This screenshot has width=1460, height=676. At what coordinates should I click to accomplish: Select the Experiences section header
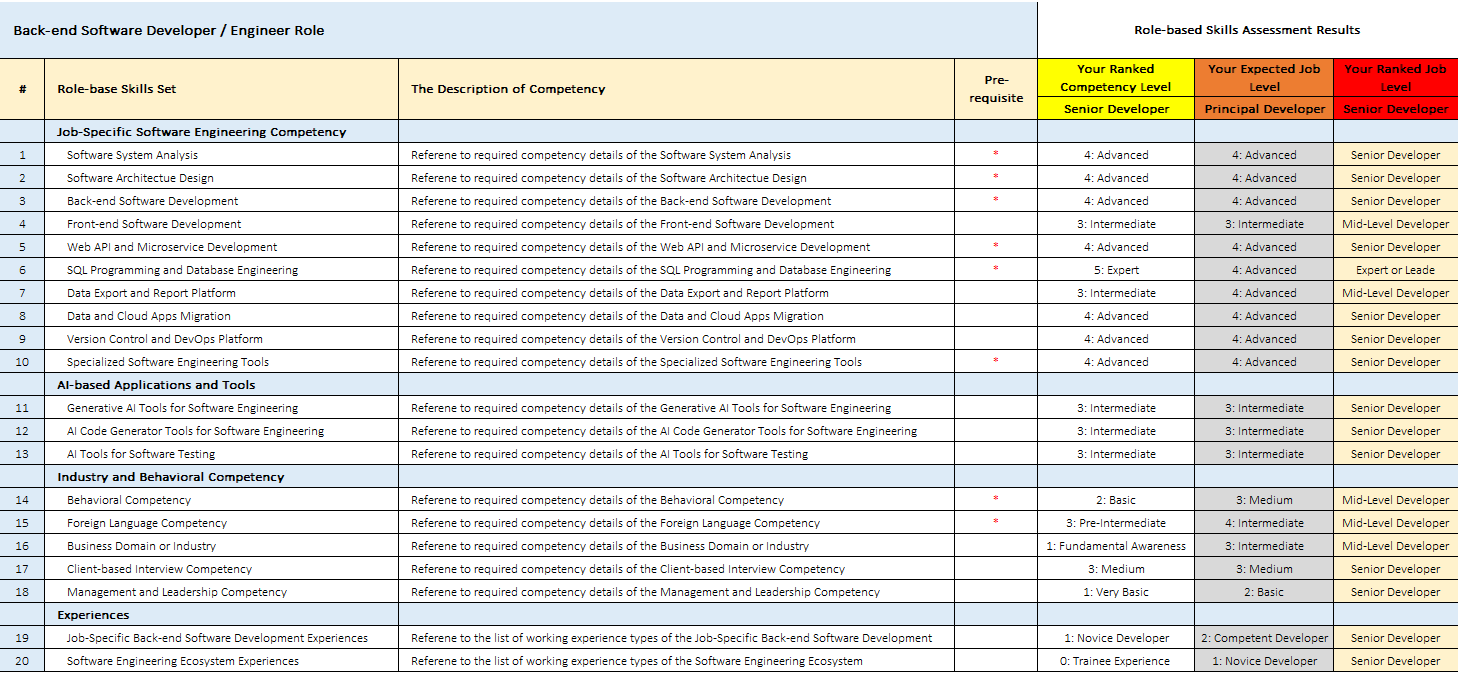point(93,615)
